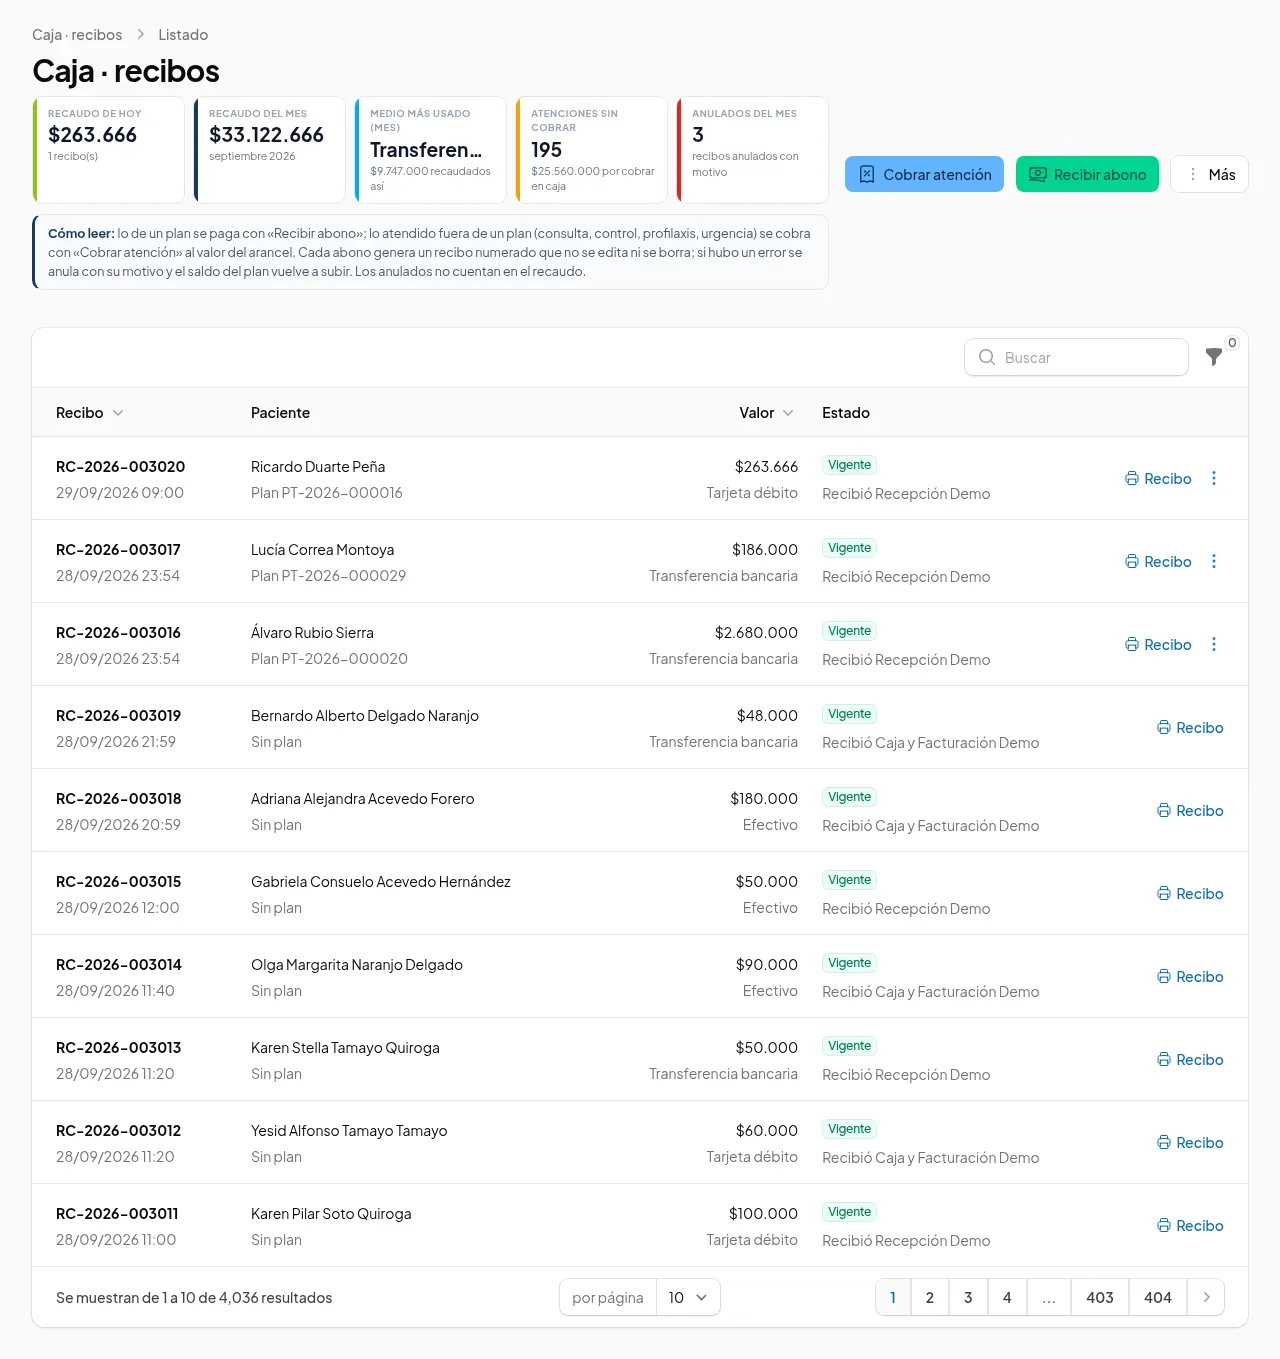The width and height of the screenshot is (1280, 1359).
Task: Print receipt RC-2026-003019 via printer icon
Action: [1190, 727]
